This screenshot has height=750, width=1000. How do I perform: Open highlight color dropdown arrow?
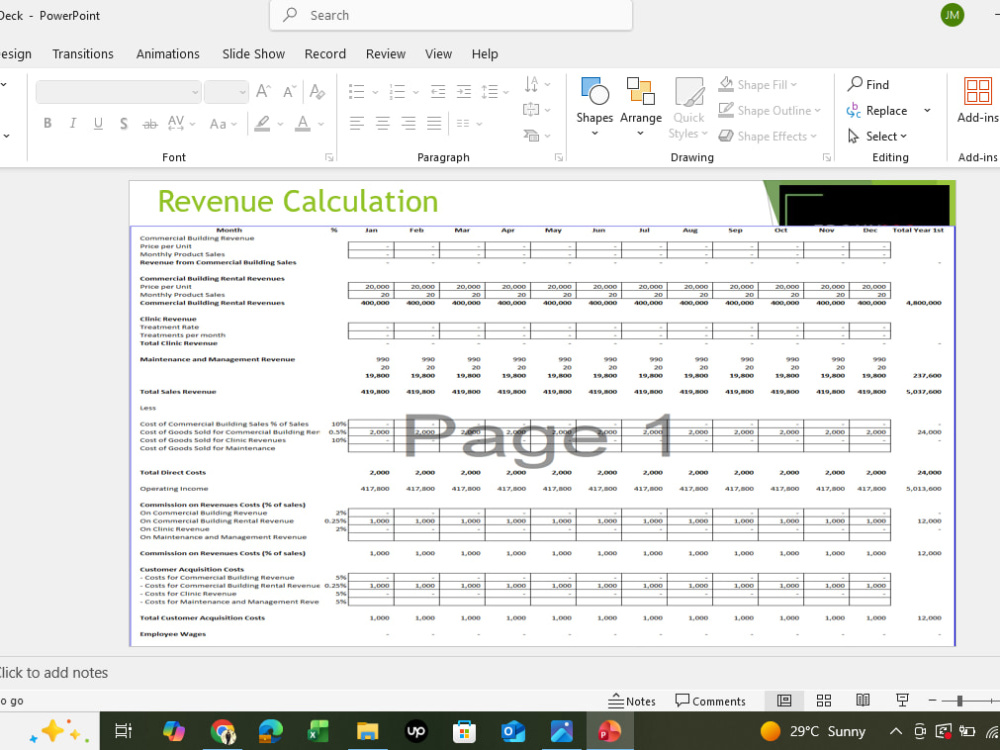pos(280,124)
